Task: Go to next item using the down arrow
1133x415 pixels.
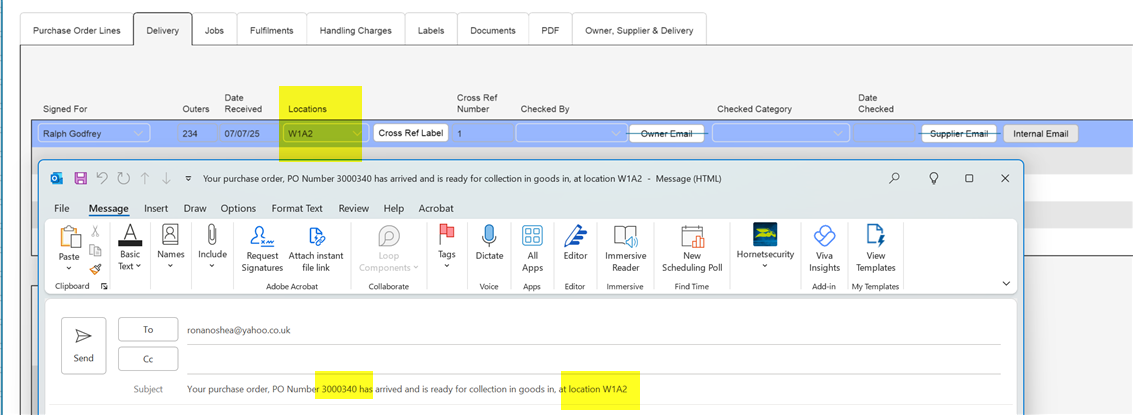Action: (166, 178)
